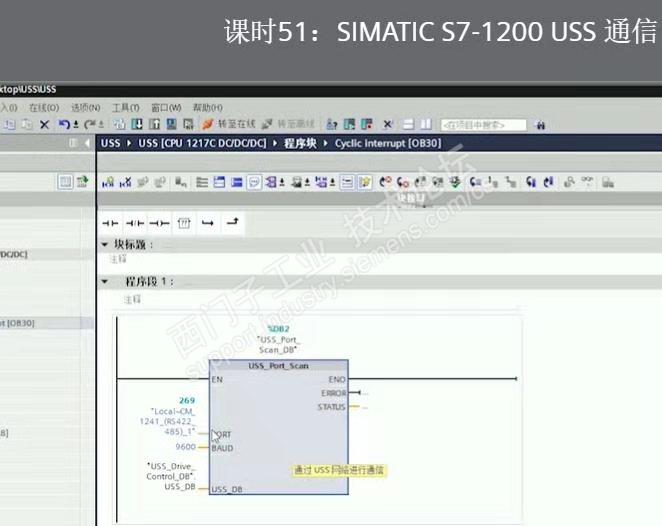
Task: Click breadcrumb Cyclic interrupt [OB30]
Action: [x=388, y=144]
